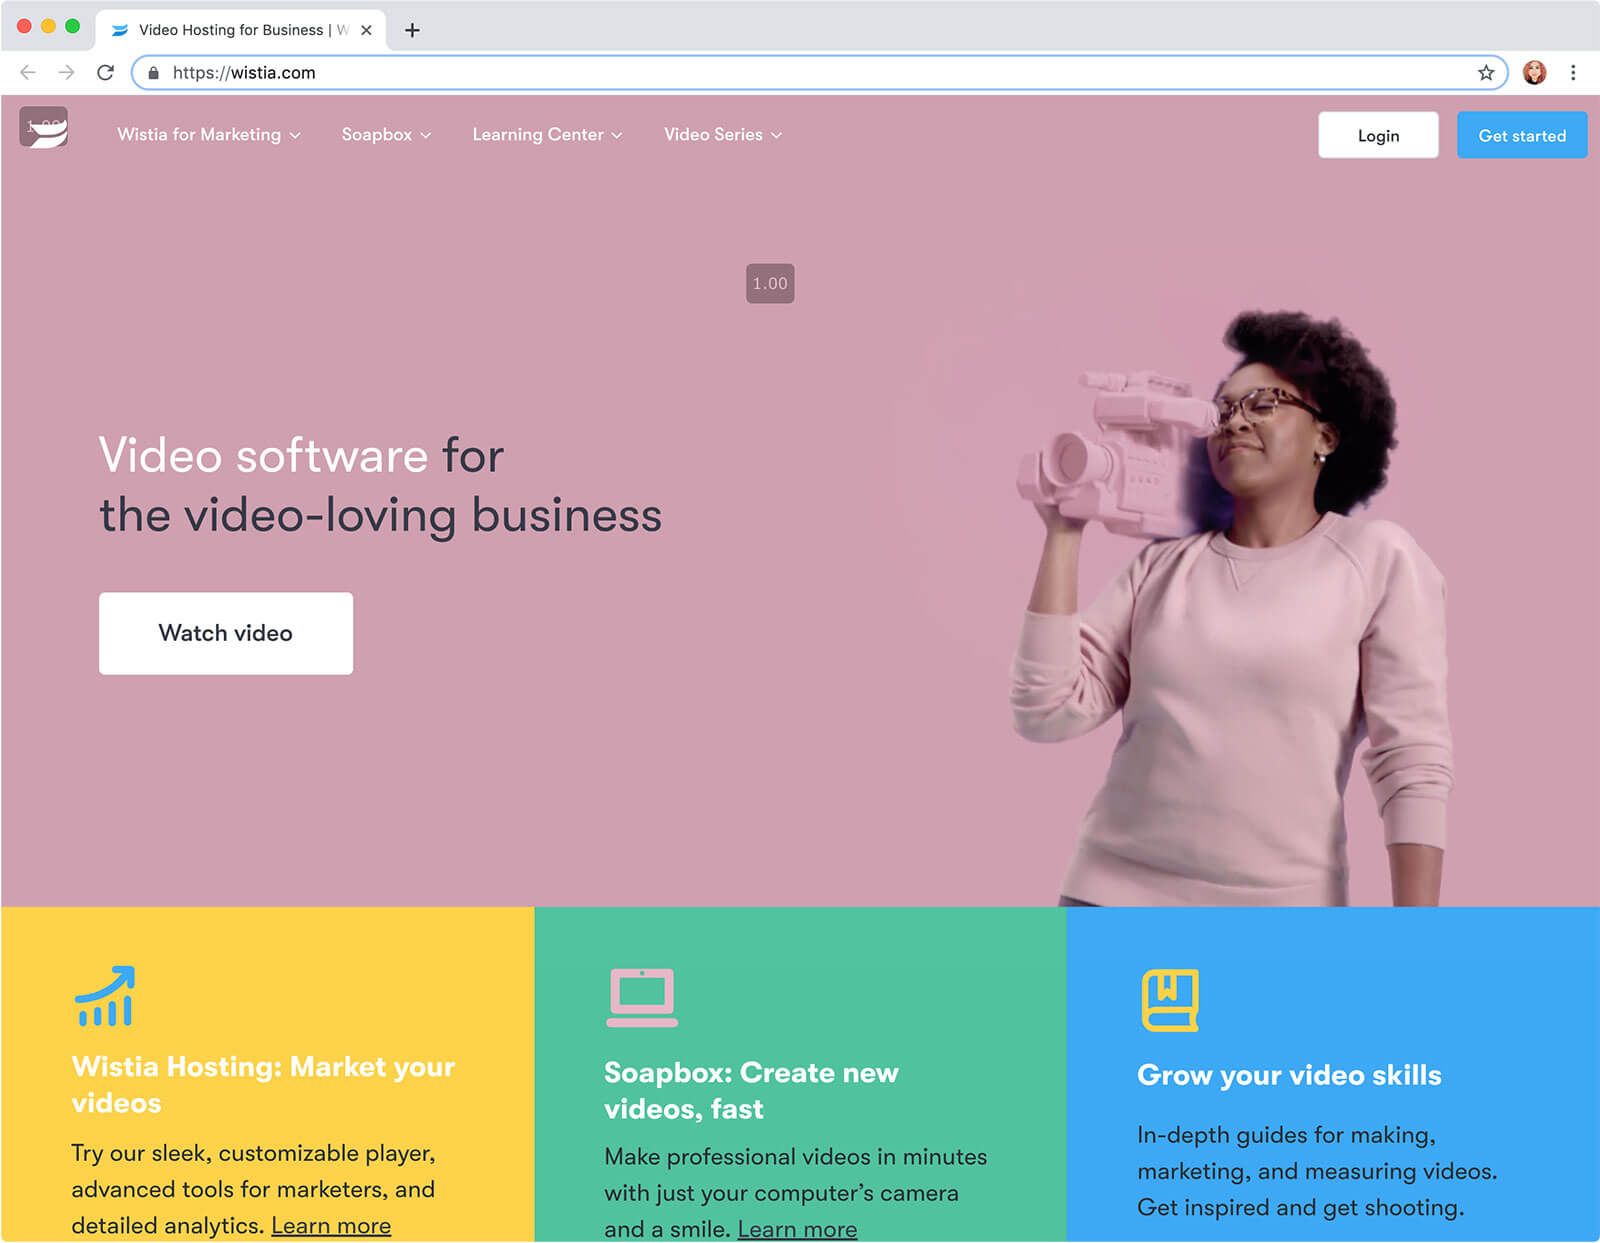Click the blue growth chart icon
The width and height of the screenshot is (1600, 1243).
point(105,996)
